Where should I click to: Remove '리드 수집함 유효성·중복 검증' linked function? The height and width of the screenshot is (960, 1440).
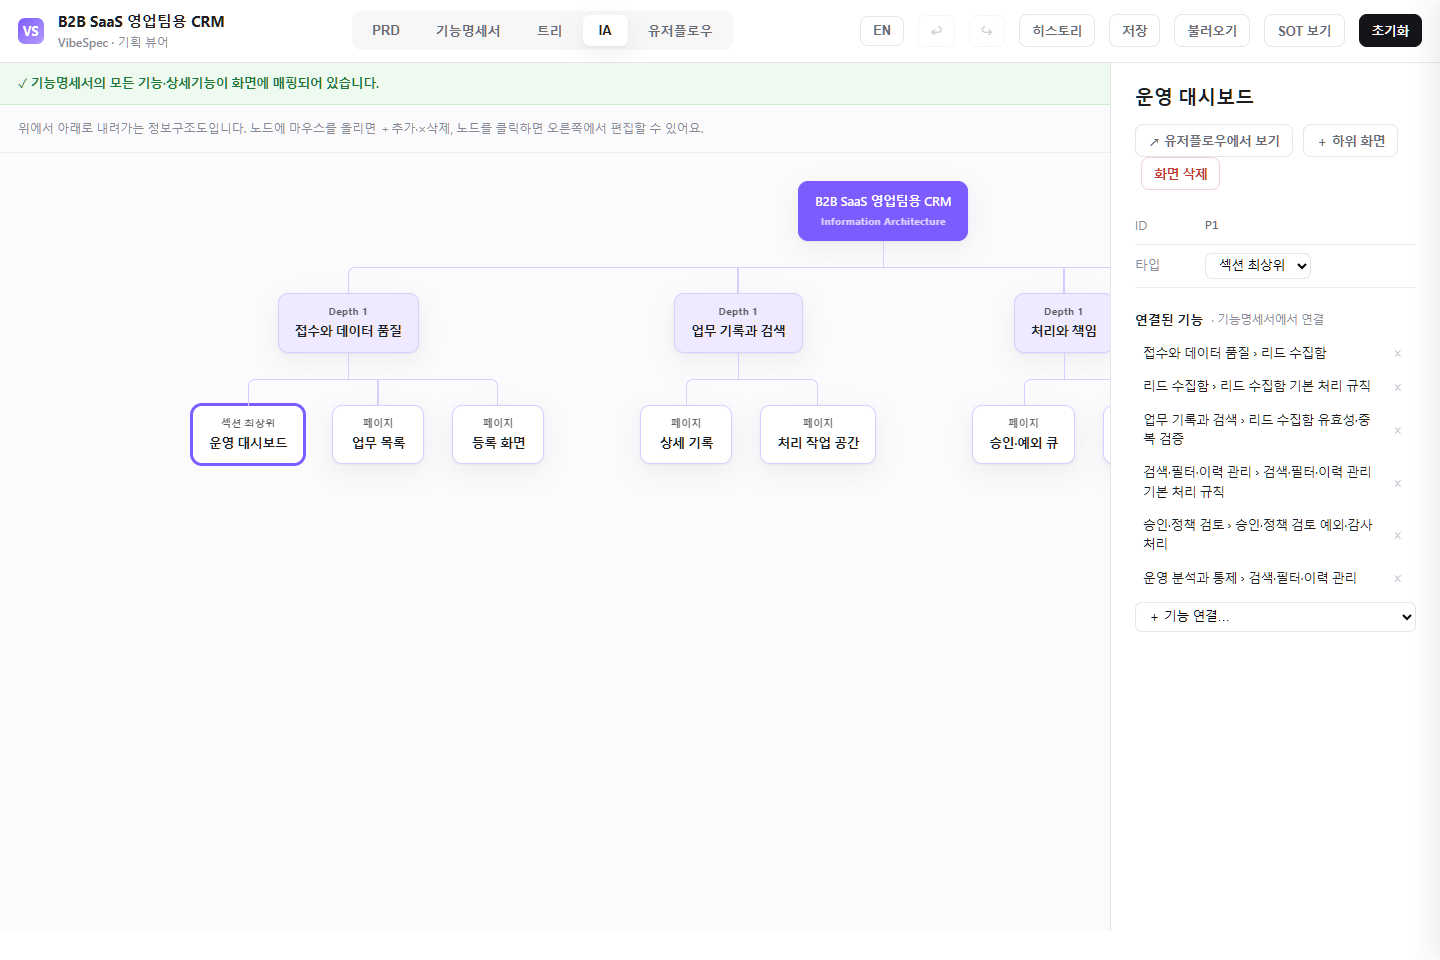(x=1397, y=430)
